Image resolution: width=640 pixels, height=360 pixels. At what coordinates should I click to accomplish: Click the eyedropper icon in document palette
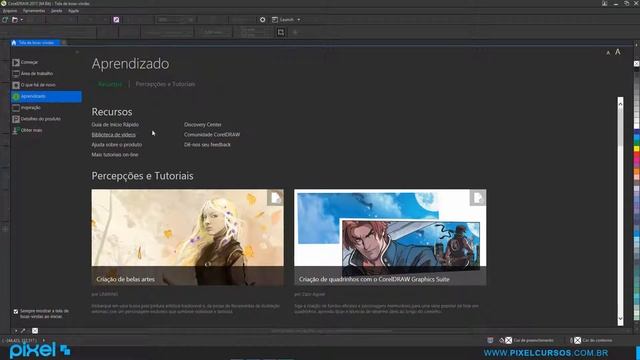(23, 331)
